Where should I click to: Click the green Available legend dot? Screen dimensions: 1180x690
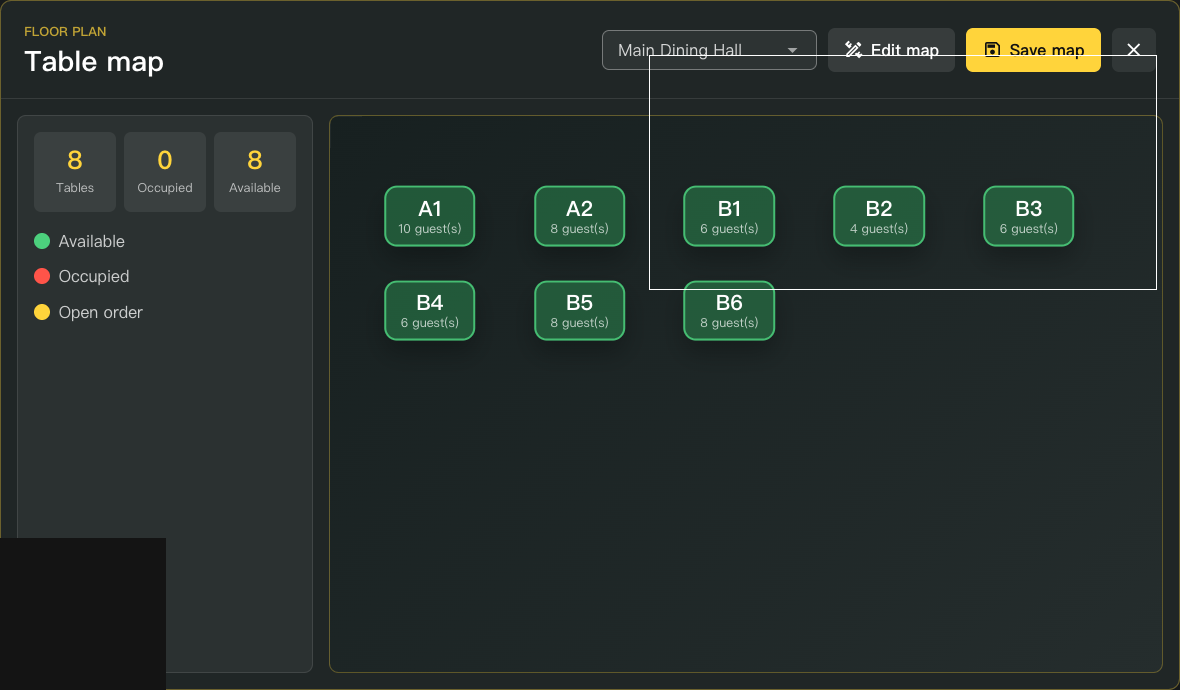(x=42, y=241)
